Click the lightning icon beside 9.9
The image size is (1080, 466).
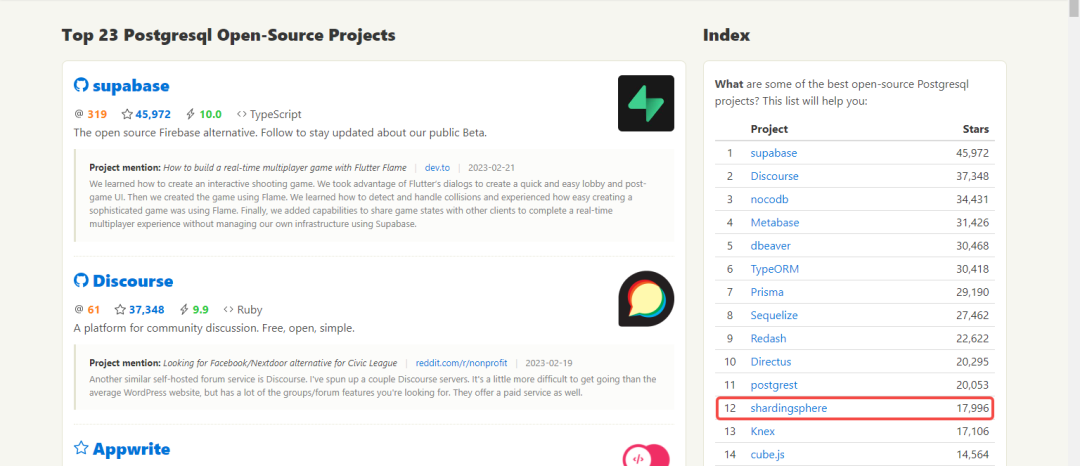click(x=184, y=310)
